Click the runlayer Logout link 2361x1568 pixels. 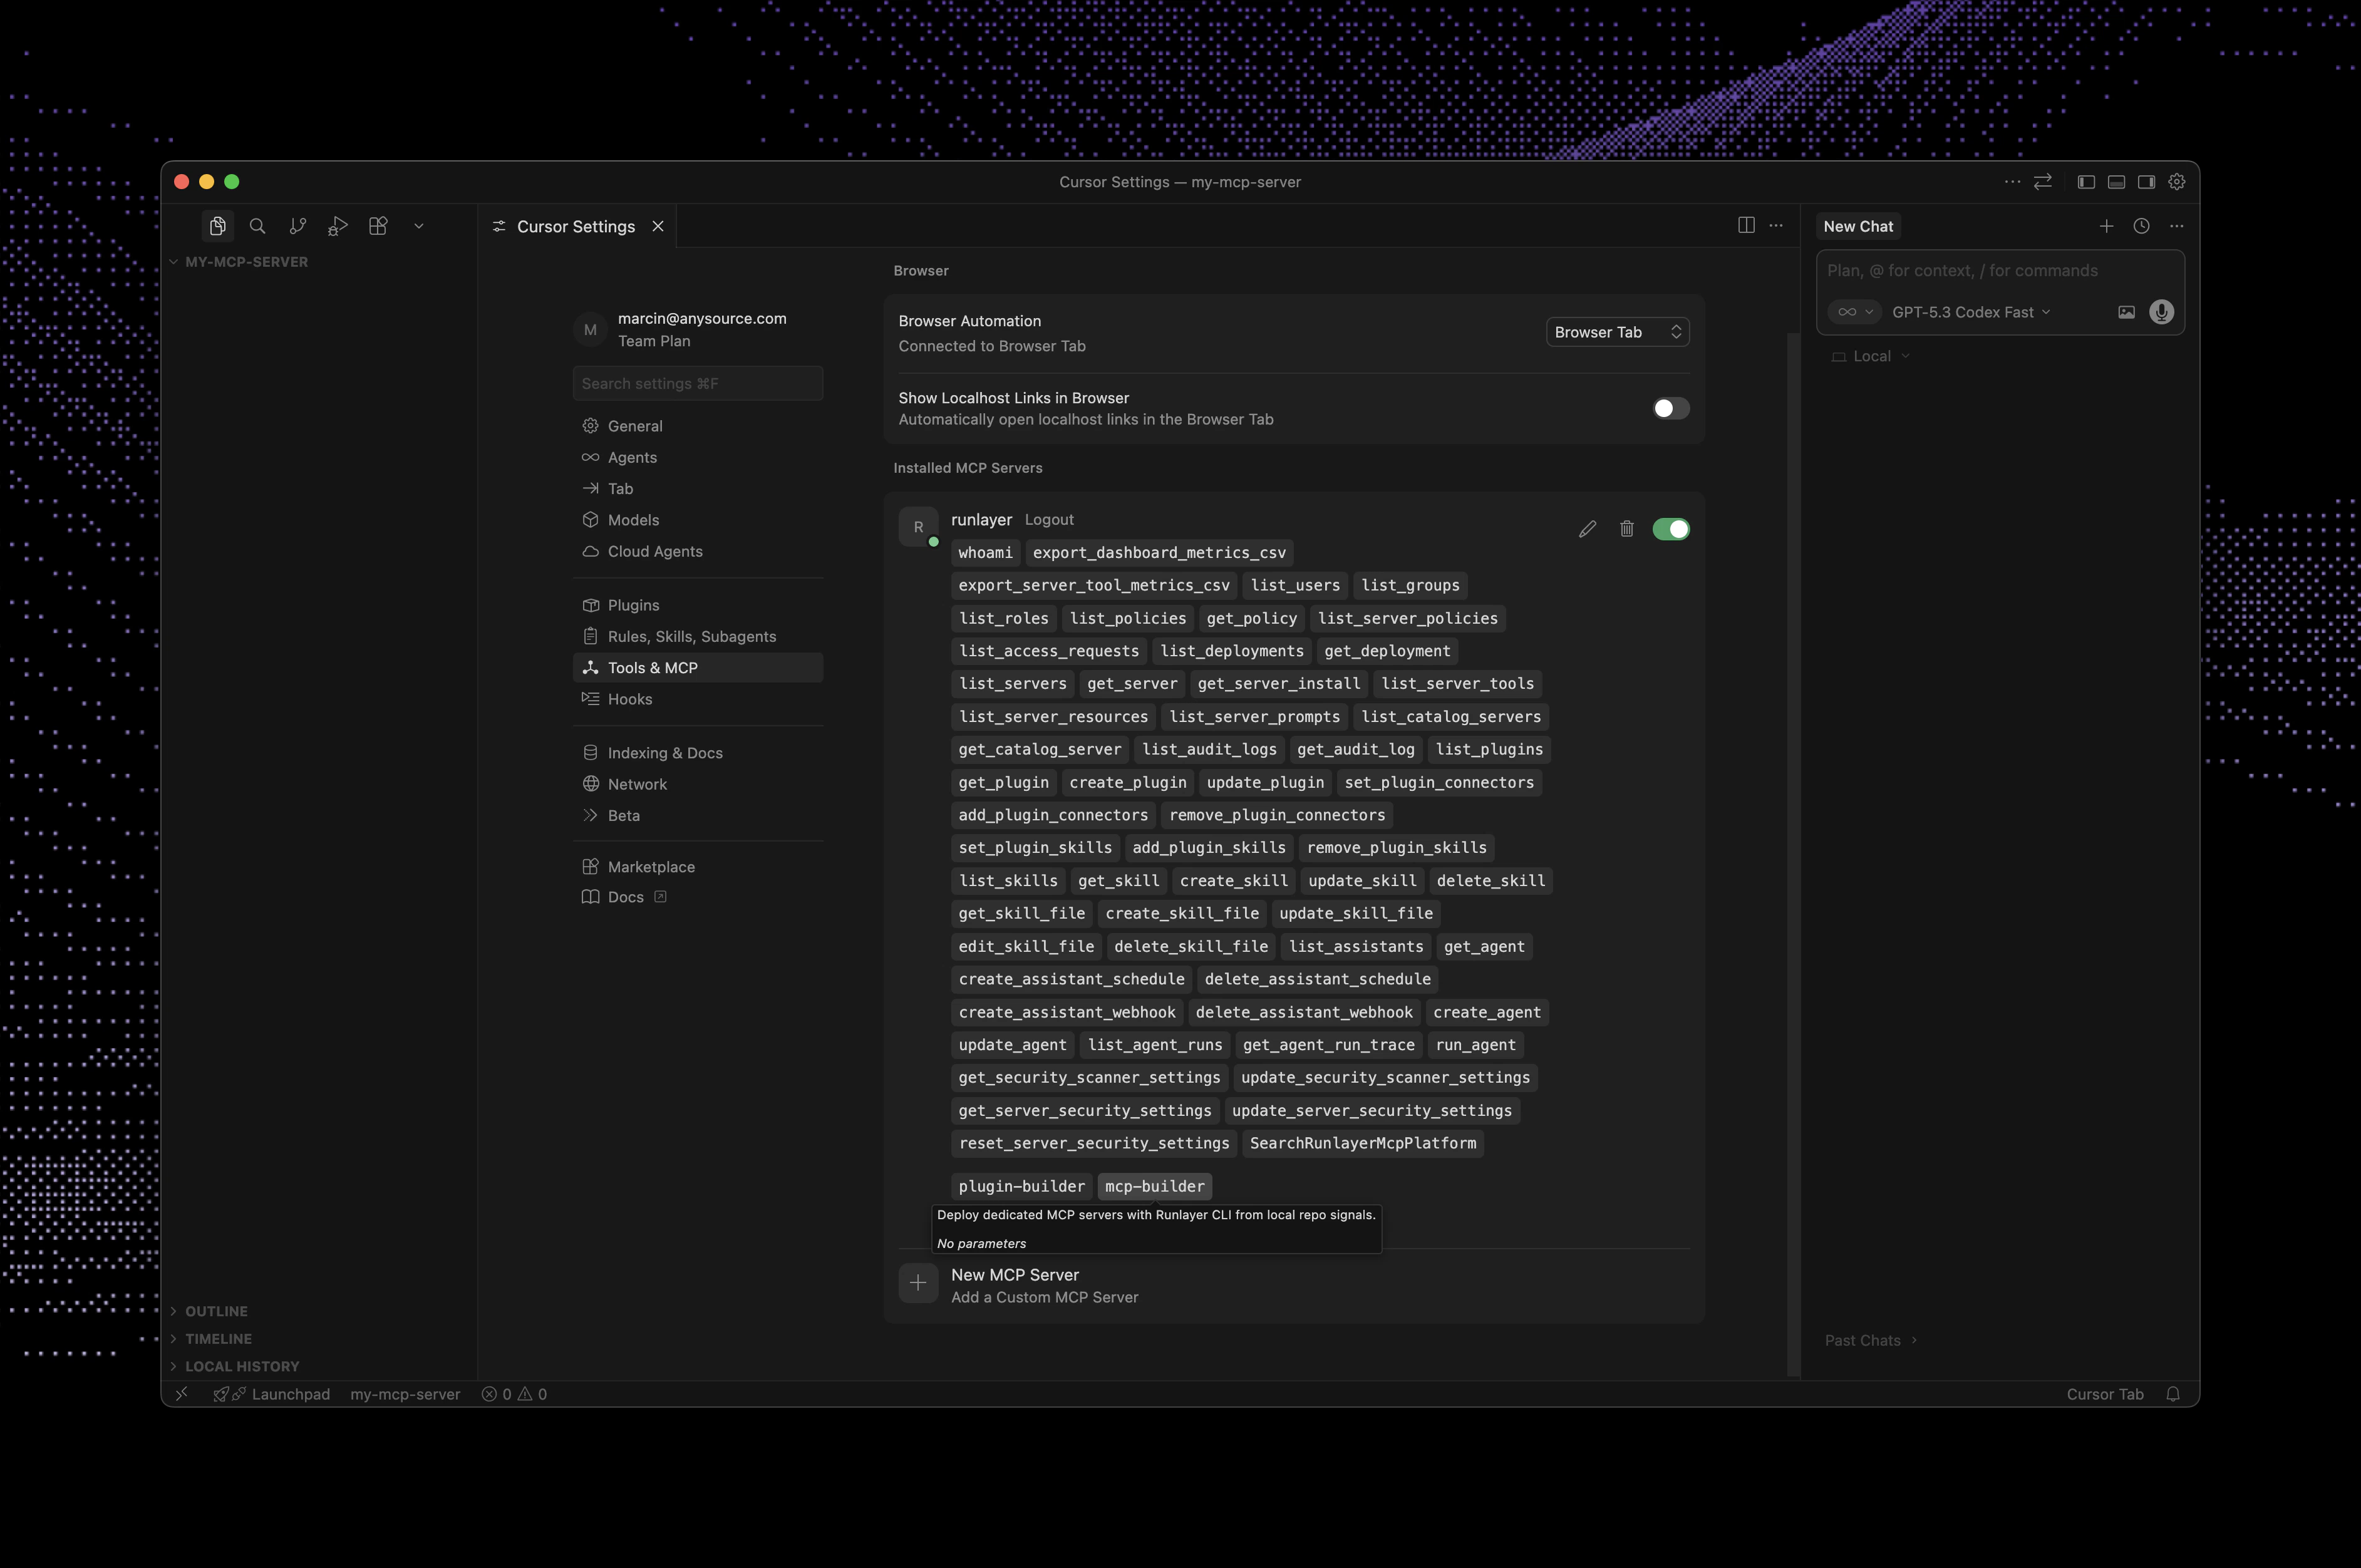click(x=1049, y=520)
